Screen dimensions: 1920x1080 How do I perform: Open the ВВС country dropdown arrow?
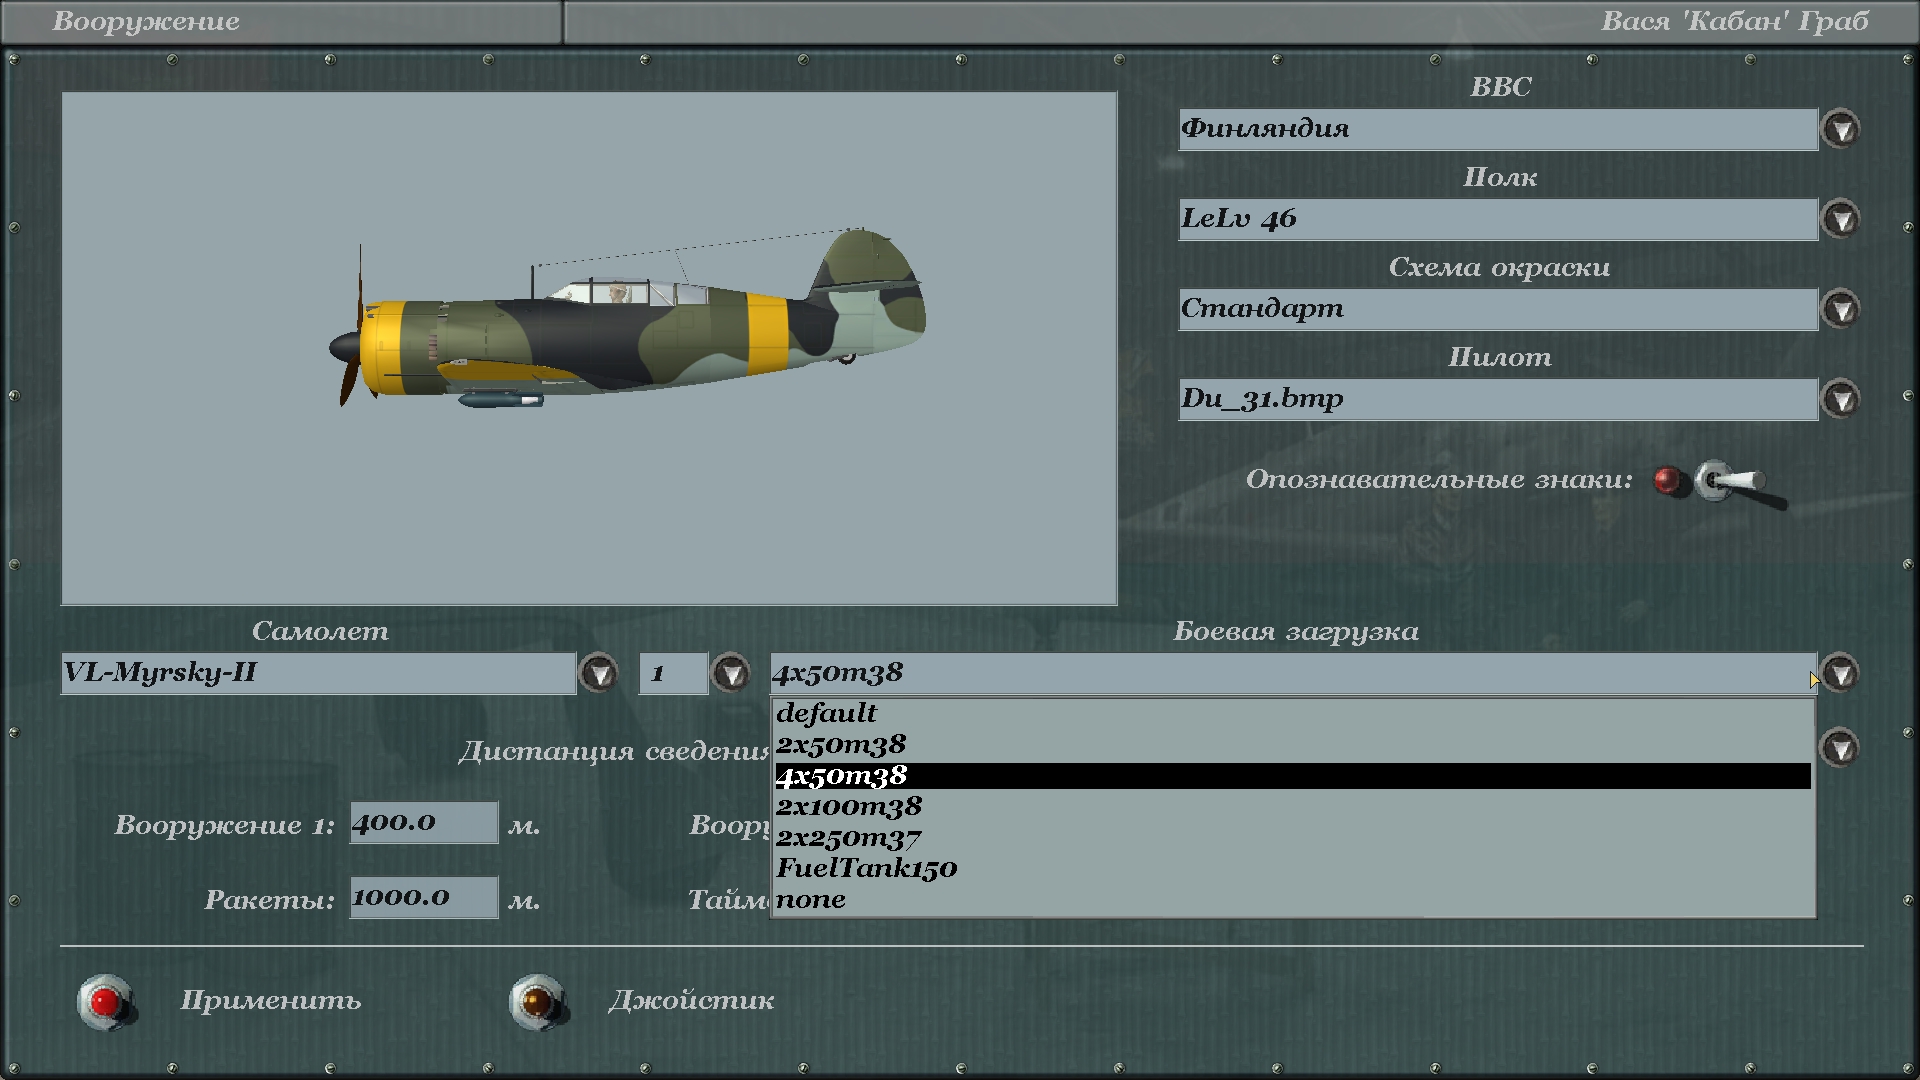coord(1840,129)
